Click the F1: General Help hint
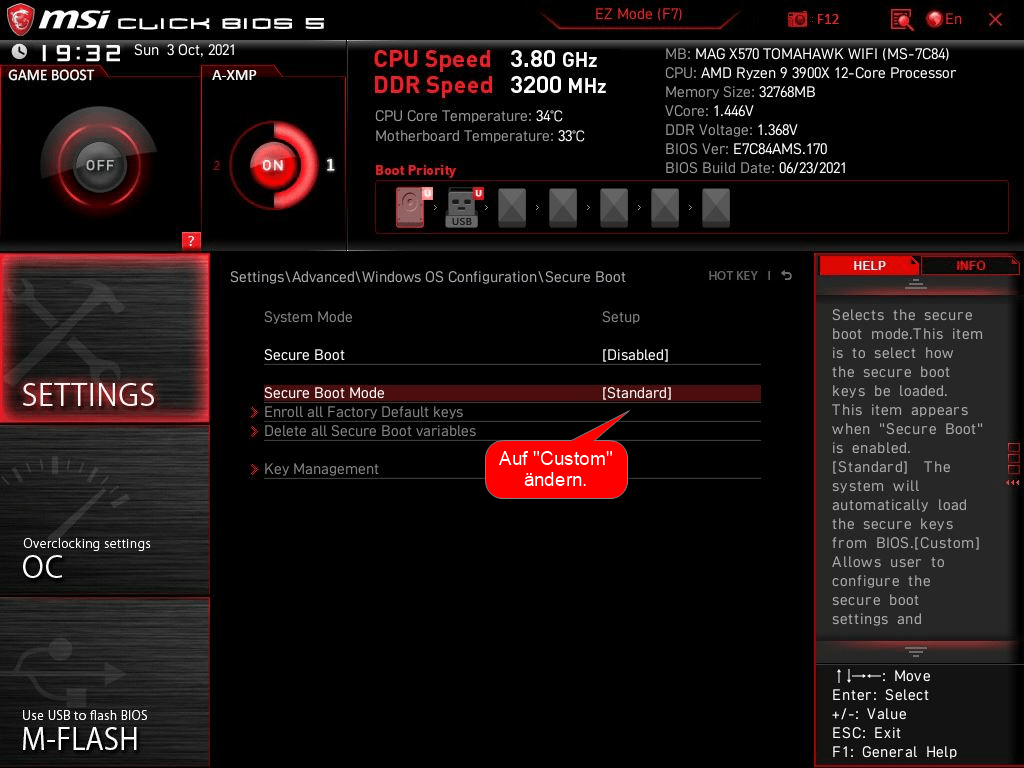Image resolution: width=1024 pixels, height=768 pixels. [x=894, y=752]
